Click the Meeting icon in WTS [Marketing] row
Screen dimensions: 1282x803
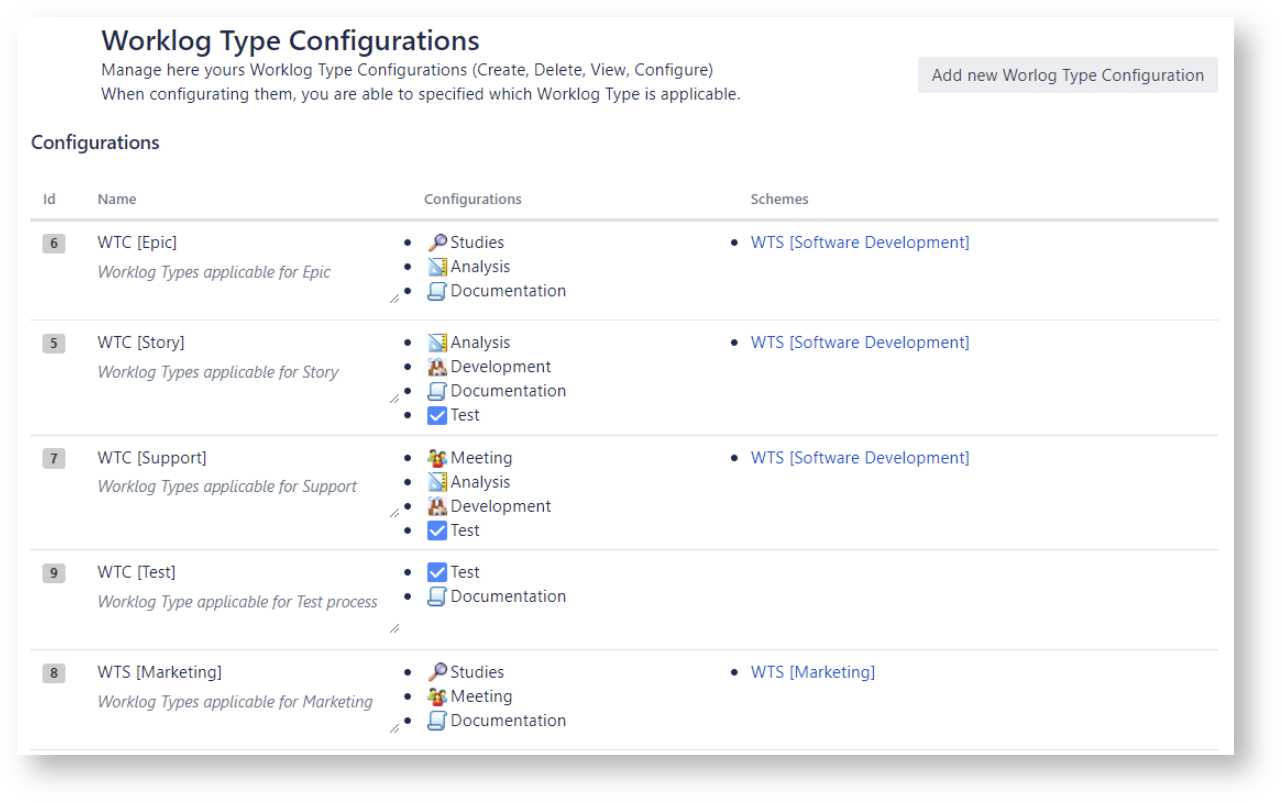click(437, 697)
